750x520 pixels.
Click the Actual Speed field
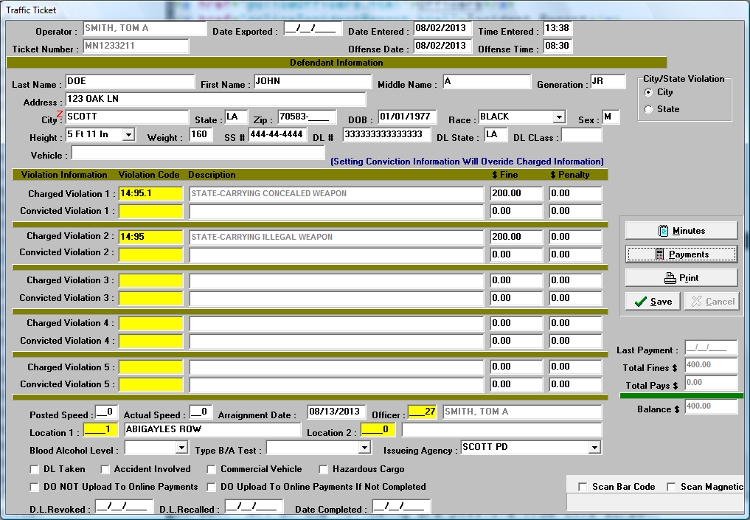coord(200,412)
